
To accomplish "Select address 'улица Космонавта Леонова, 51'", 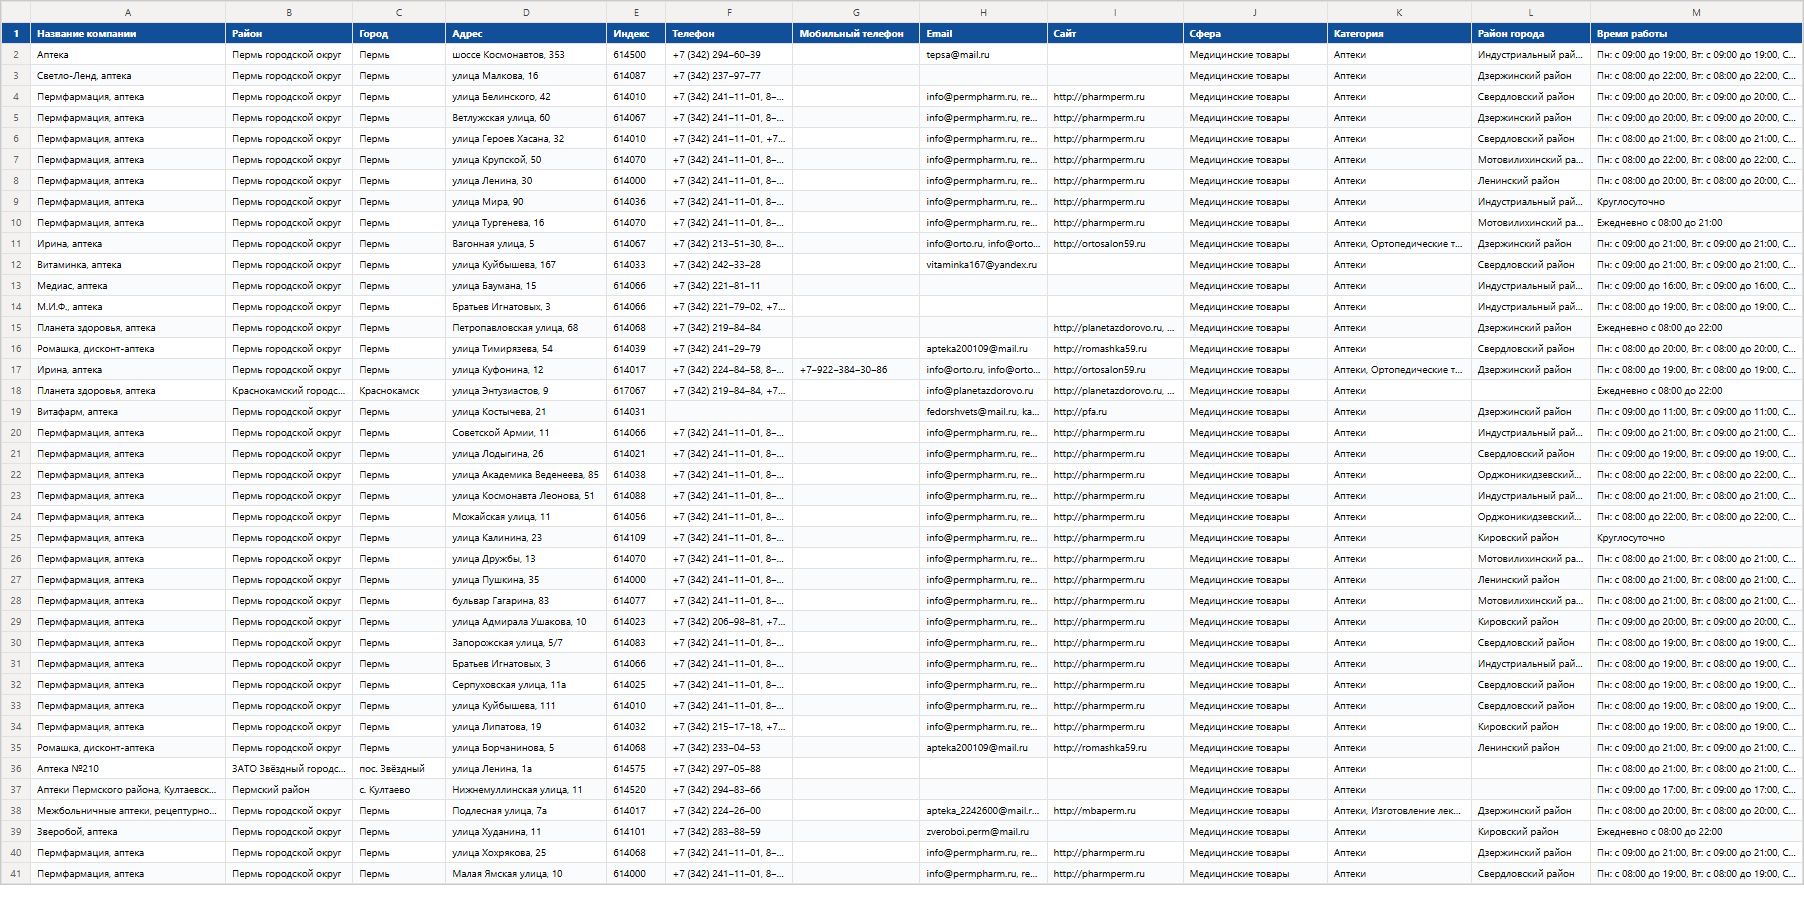I will (x=526, y=496).
